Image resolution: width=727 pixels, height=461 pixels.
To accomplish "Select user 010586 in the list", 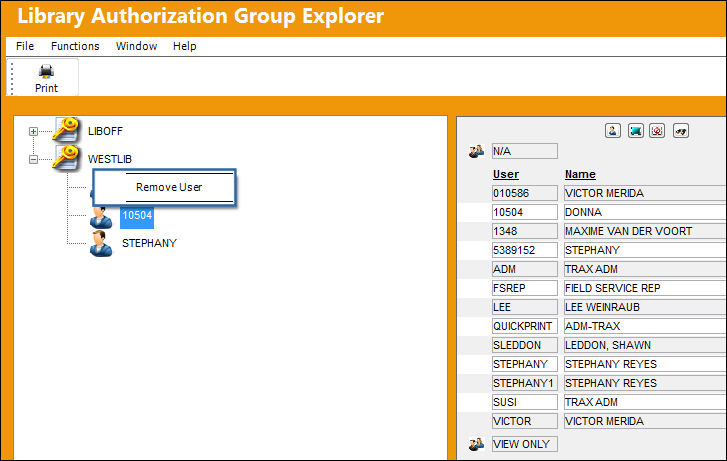I will 525,193.
